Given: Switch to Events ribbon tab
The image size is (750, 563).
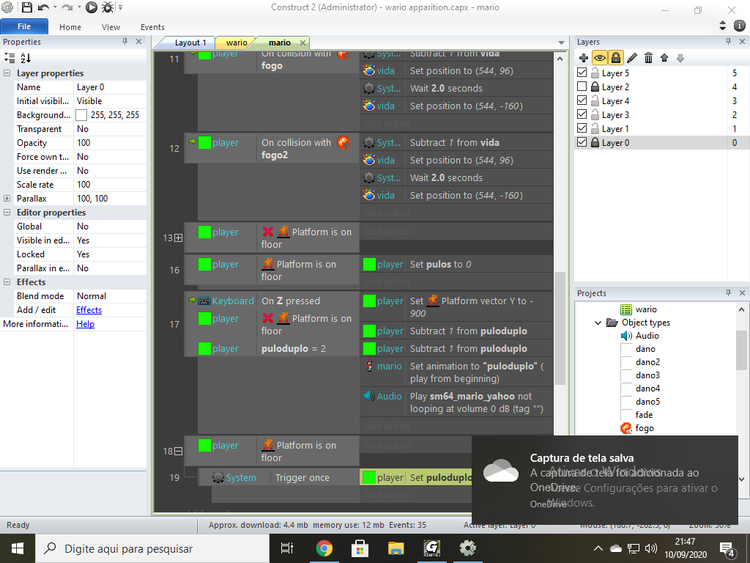Looking at the screenshot, I should click(x=152, y=27).
